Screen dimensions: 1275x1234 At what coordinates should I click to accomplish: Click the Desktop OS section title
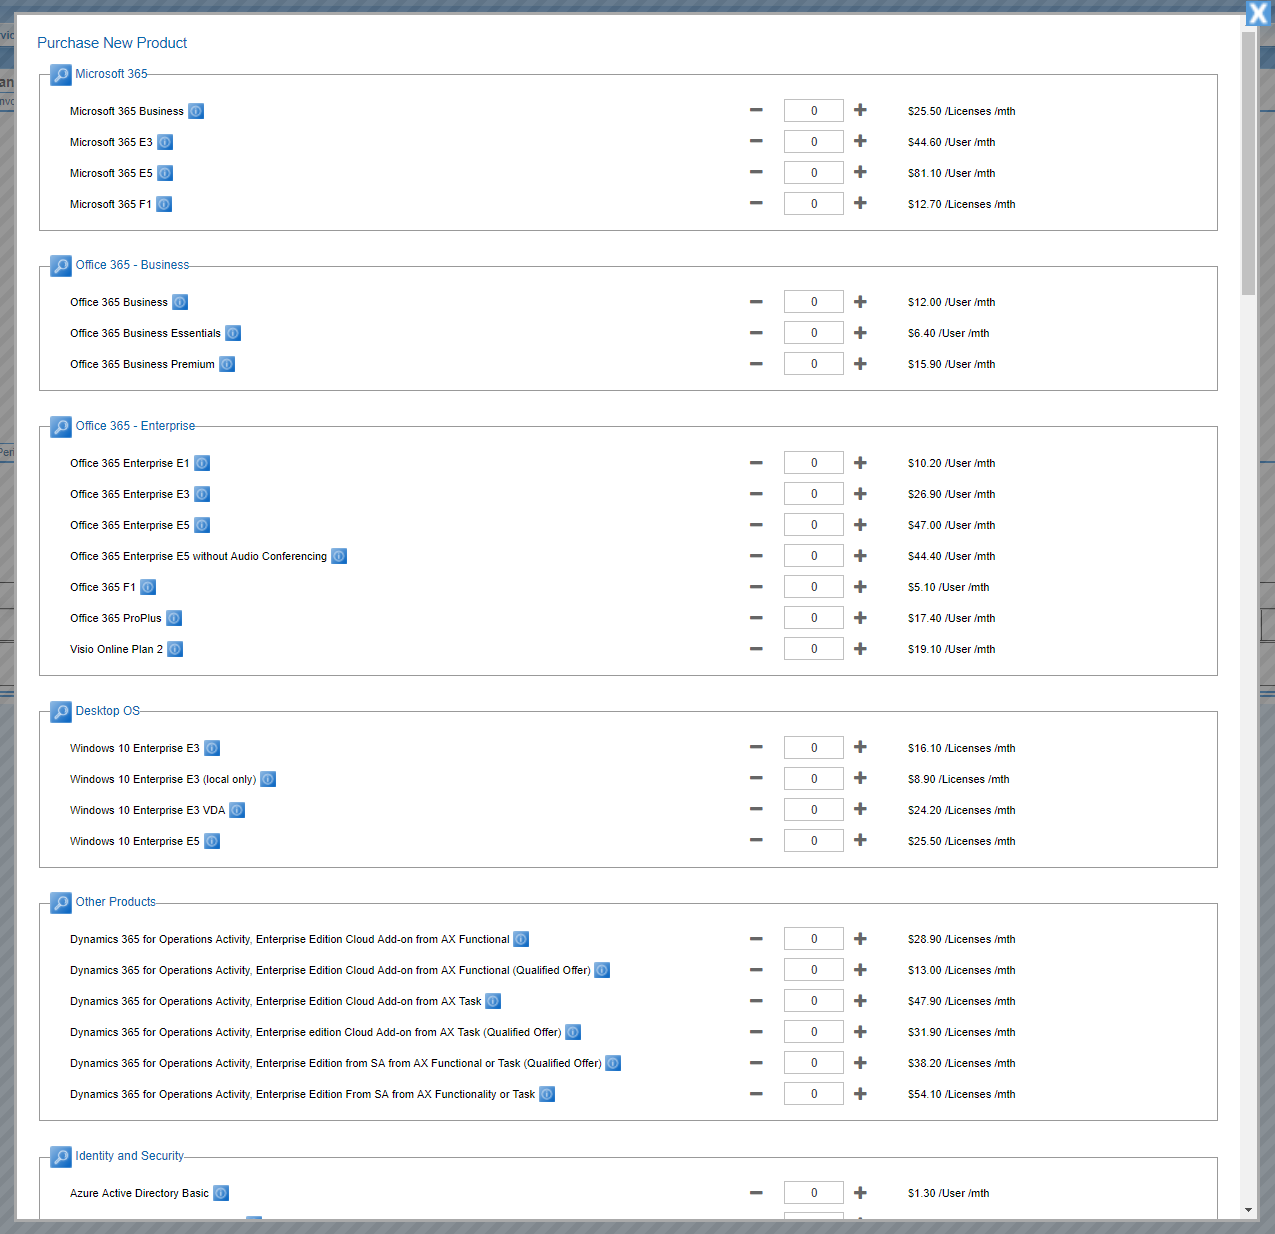click(108, 711)
